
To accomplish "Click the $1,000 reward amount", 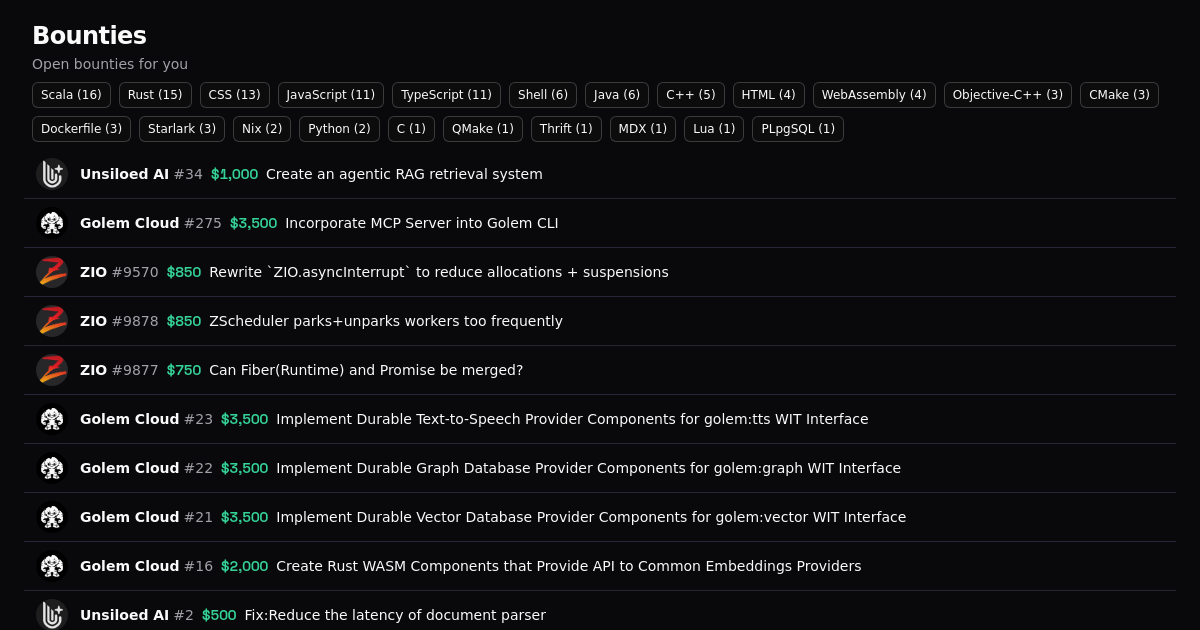I will point(234,174).
